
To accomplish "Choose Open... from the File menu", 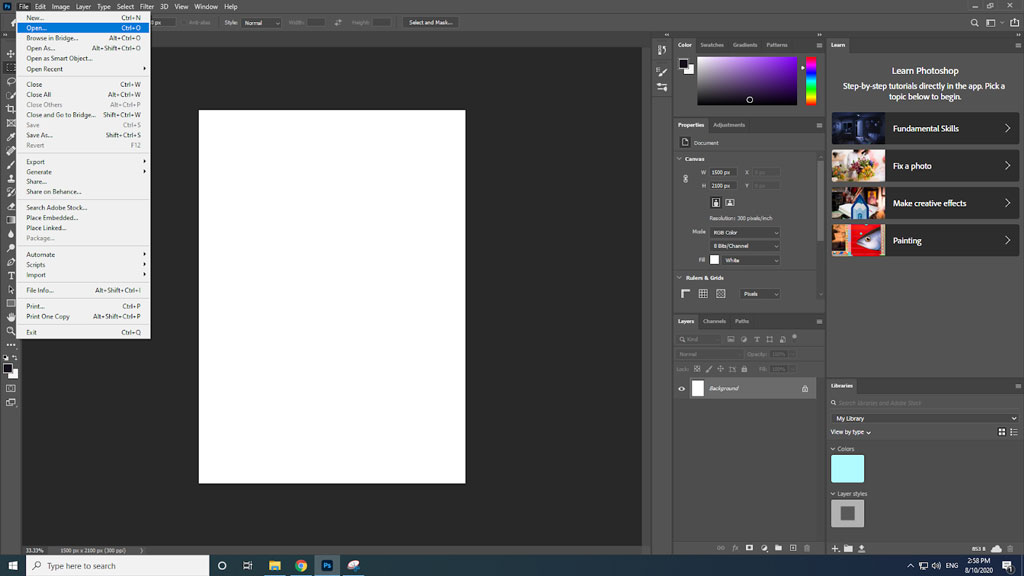I will click(83, 28).
